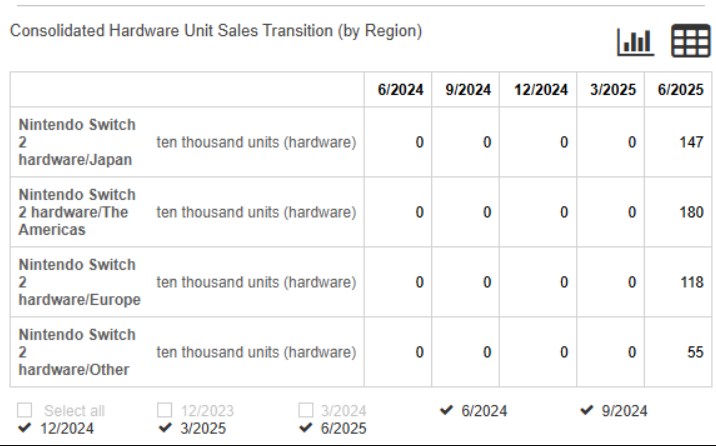
Task: Switch to table view icon
Action: coord(690,41)
